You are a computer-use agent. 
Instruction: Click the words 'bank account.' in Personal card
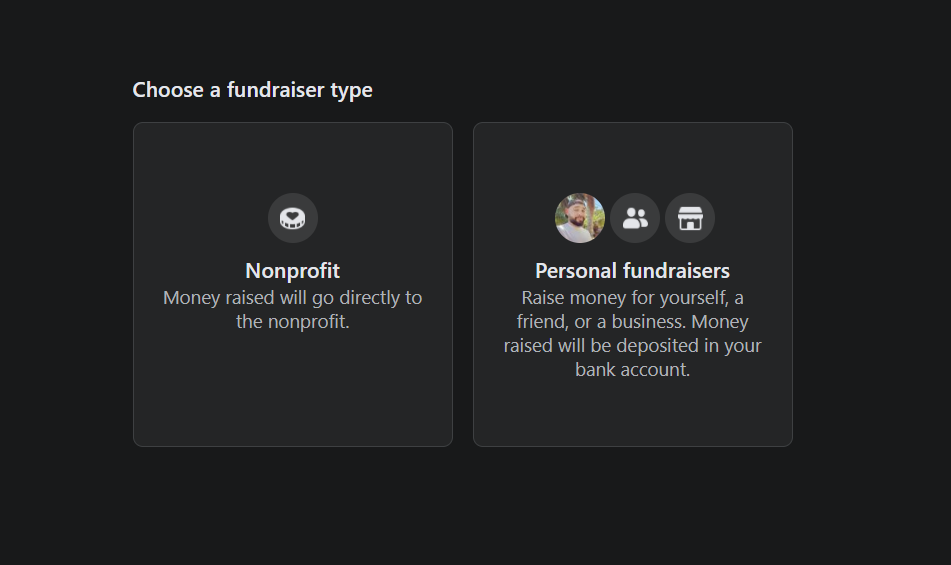(633, 369)
